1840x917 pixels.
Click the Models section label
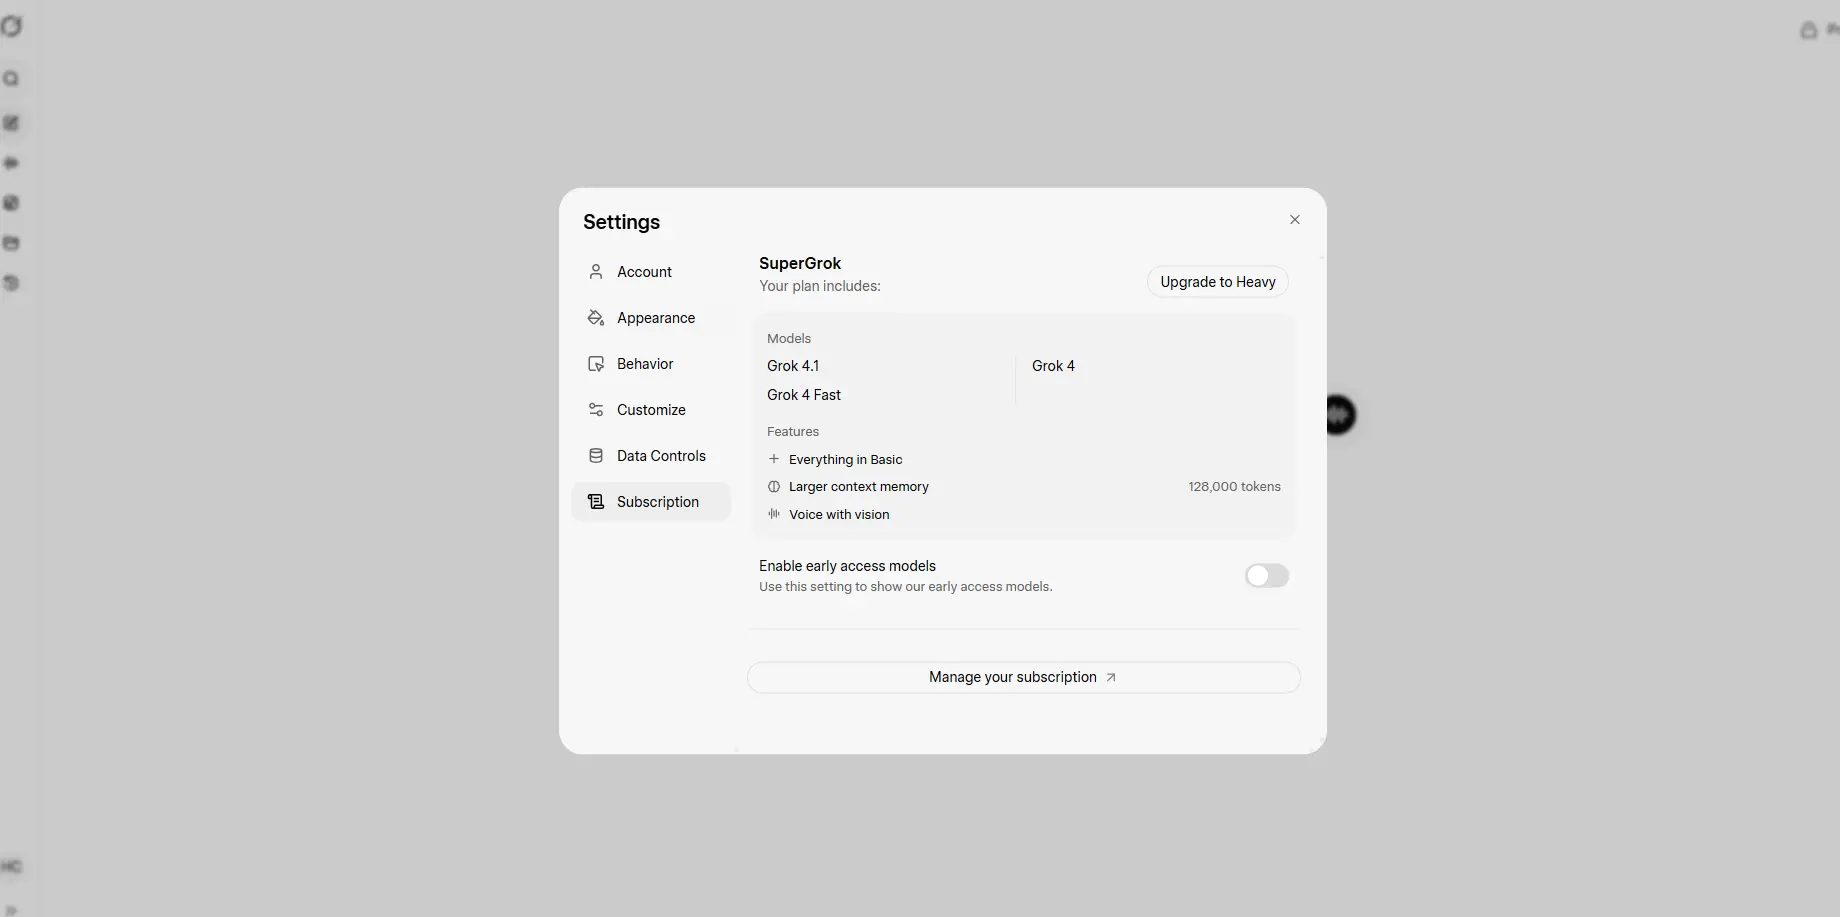789,339
